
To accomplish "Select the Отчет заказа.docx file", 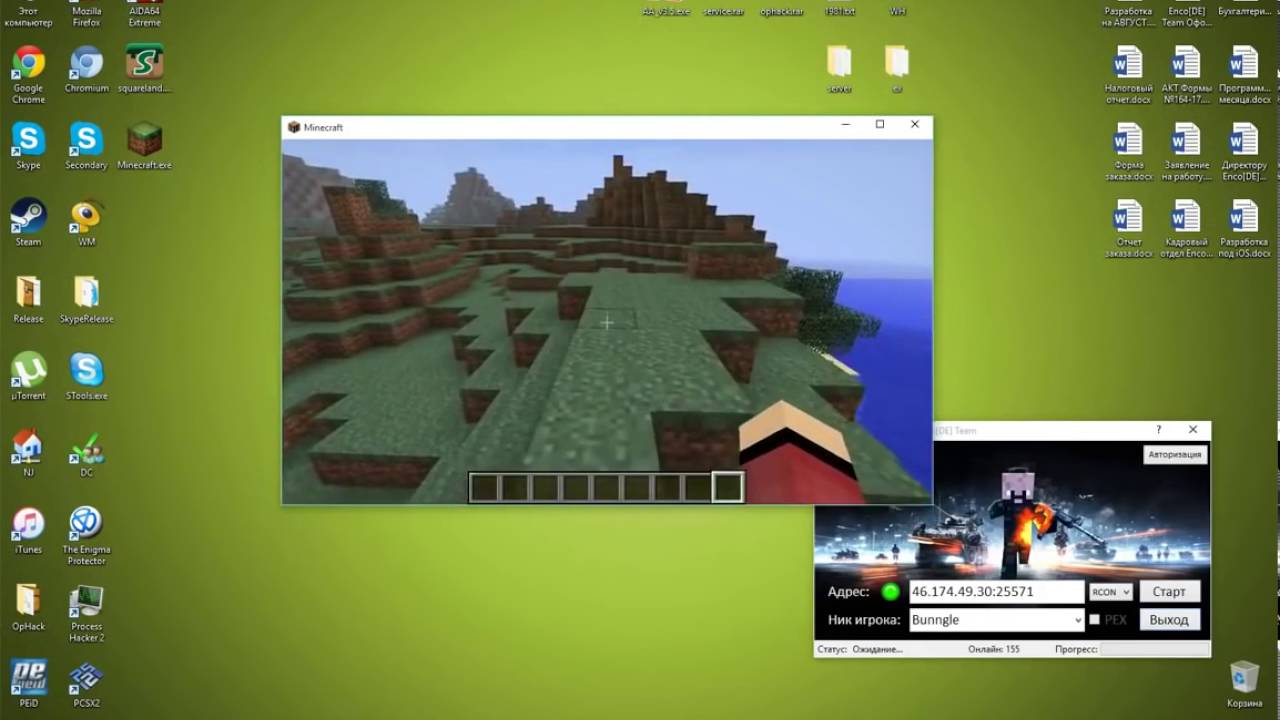I will point(1128,230).
